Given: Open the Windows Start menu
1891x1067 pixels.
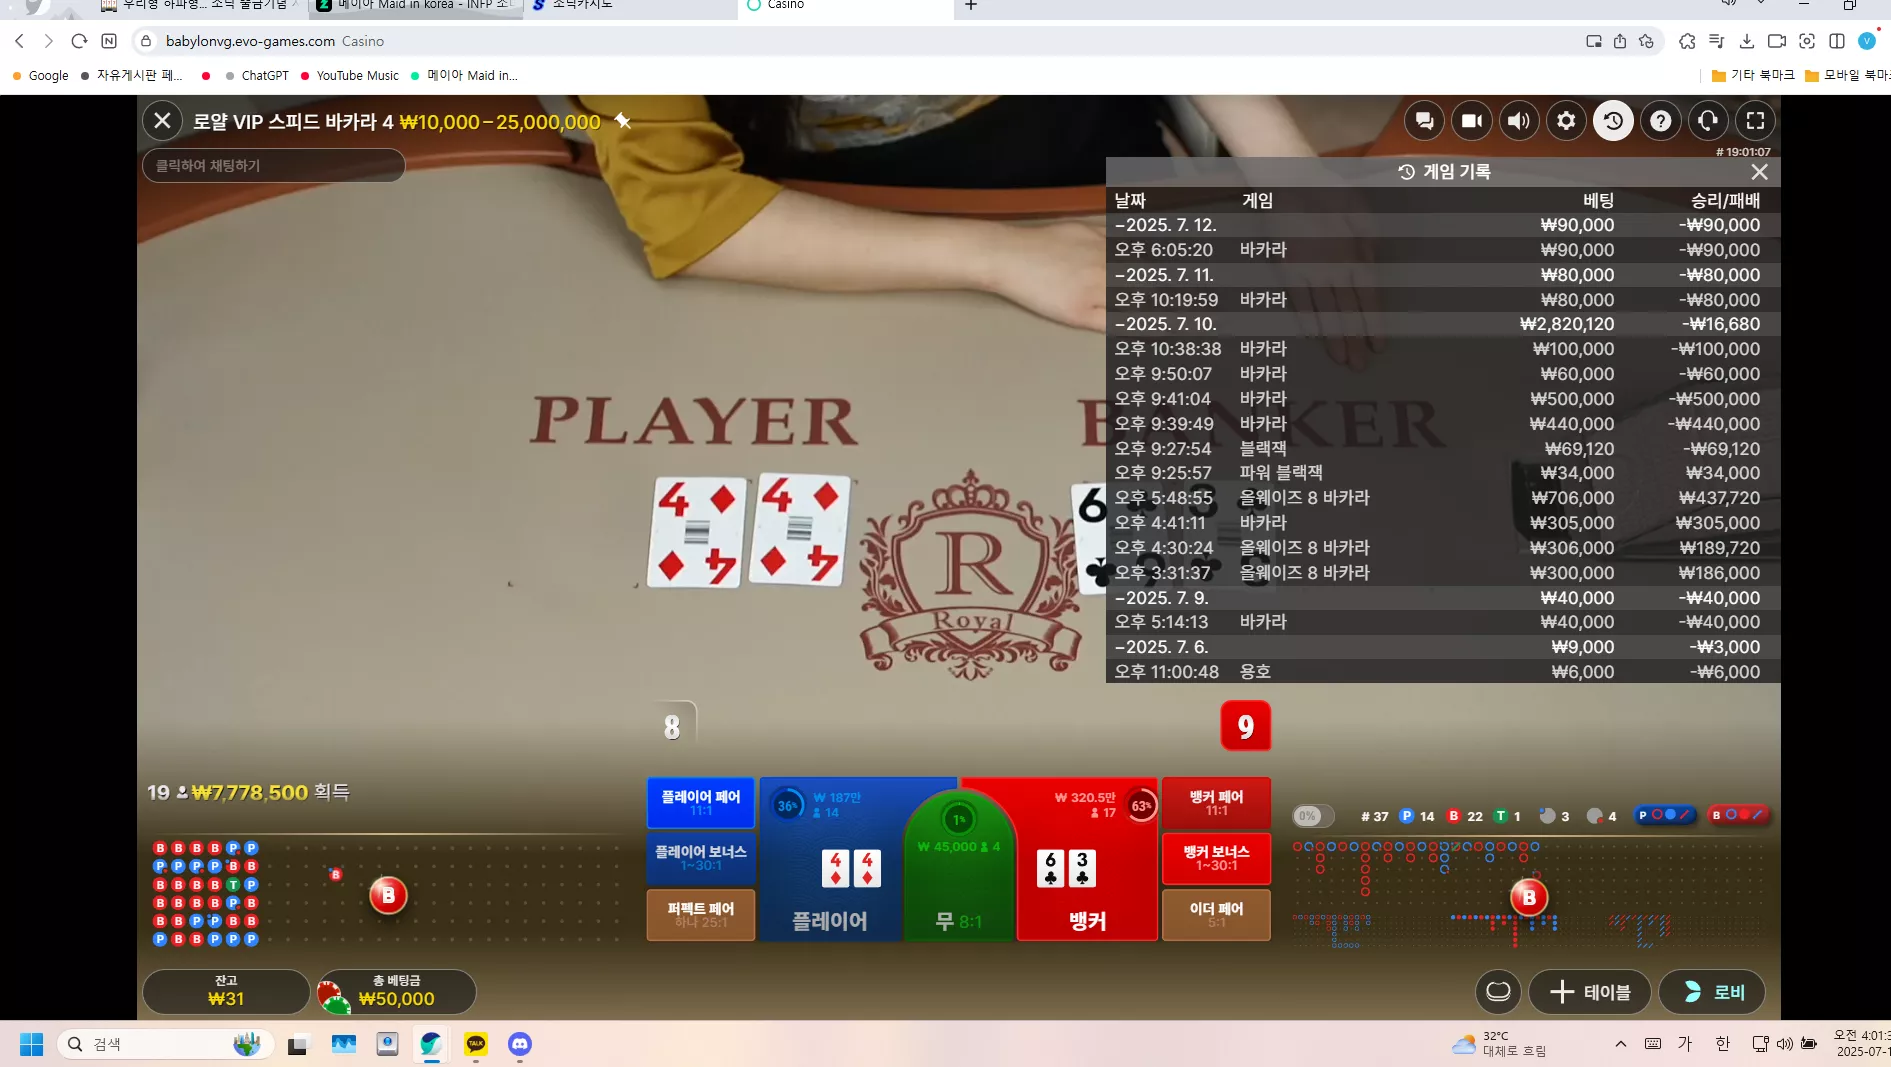Looking at the screenshot, I should coord(31,1044).
